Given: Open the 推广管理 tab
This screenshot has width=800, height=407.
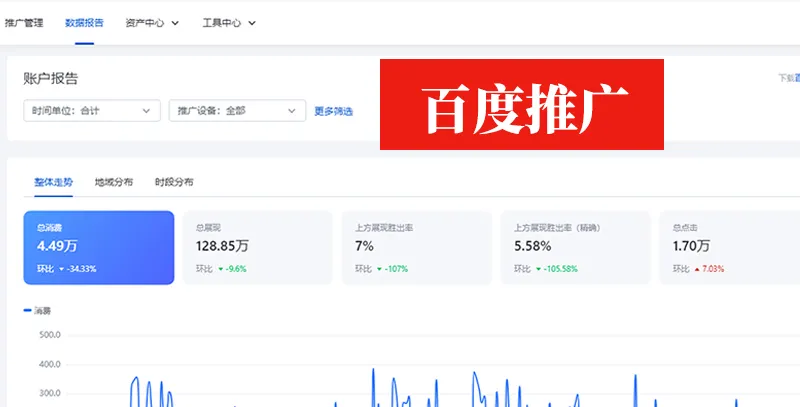Looking at the screenshot, I should [x=24, y=22].
